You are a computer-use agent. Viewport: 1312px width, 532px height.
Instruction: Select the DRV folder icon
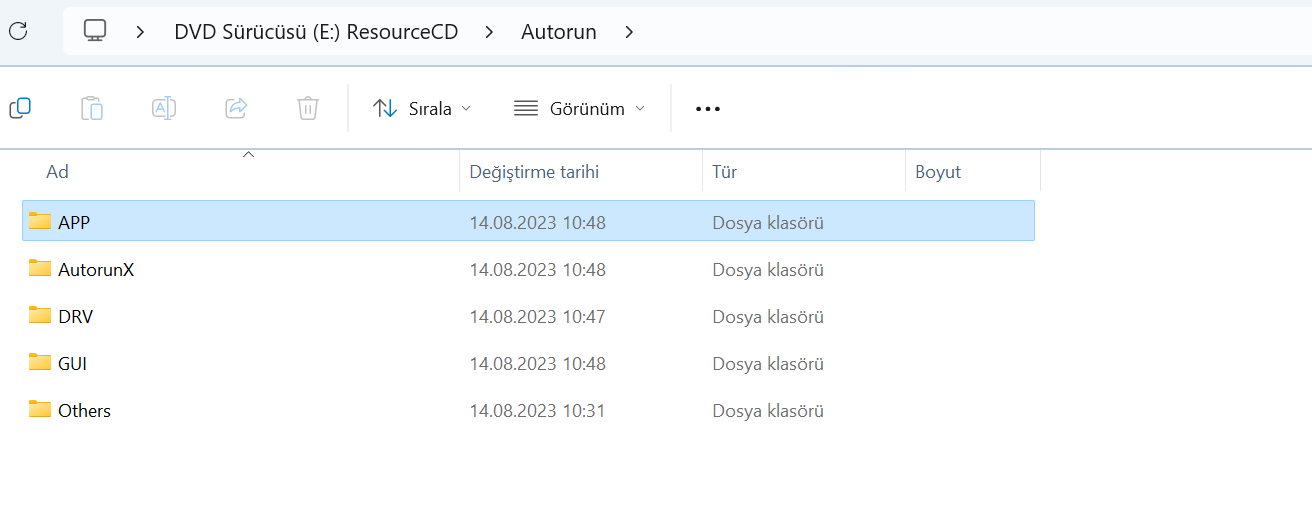pyautogui.click(x=40, y=316)
